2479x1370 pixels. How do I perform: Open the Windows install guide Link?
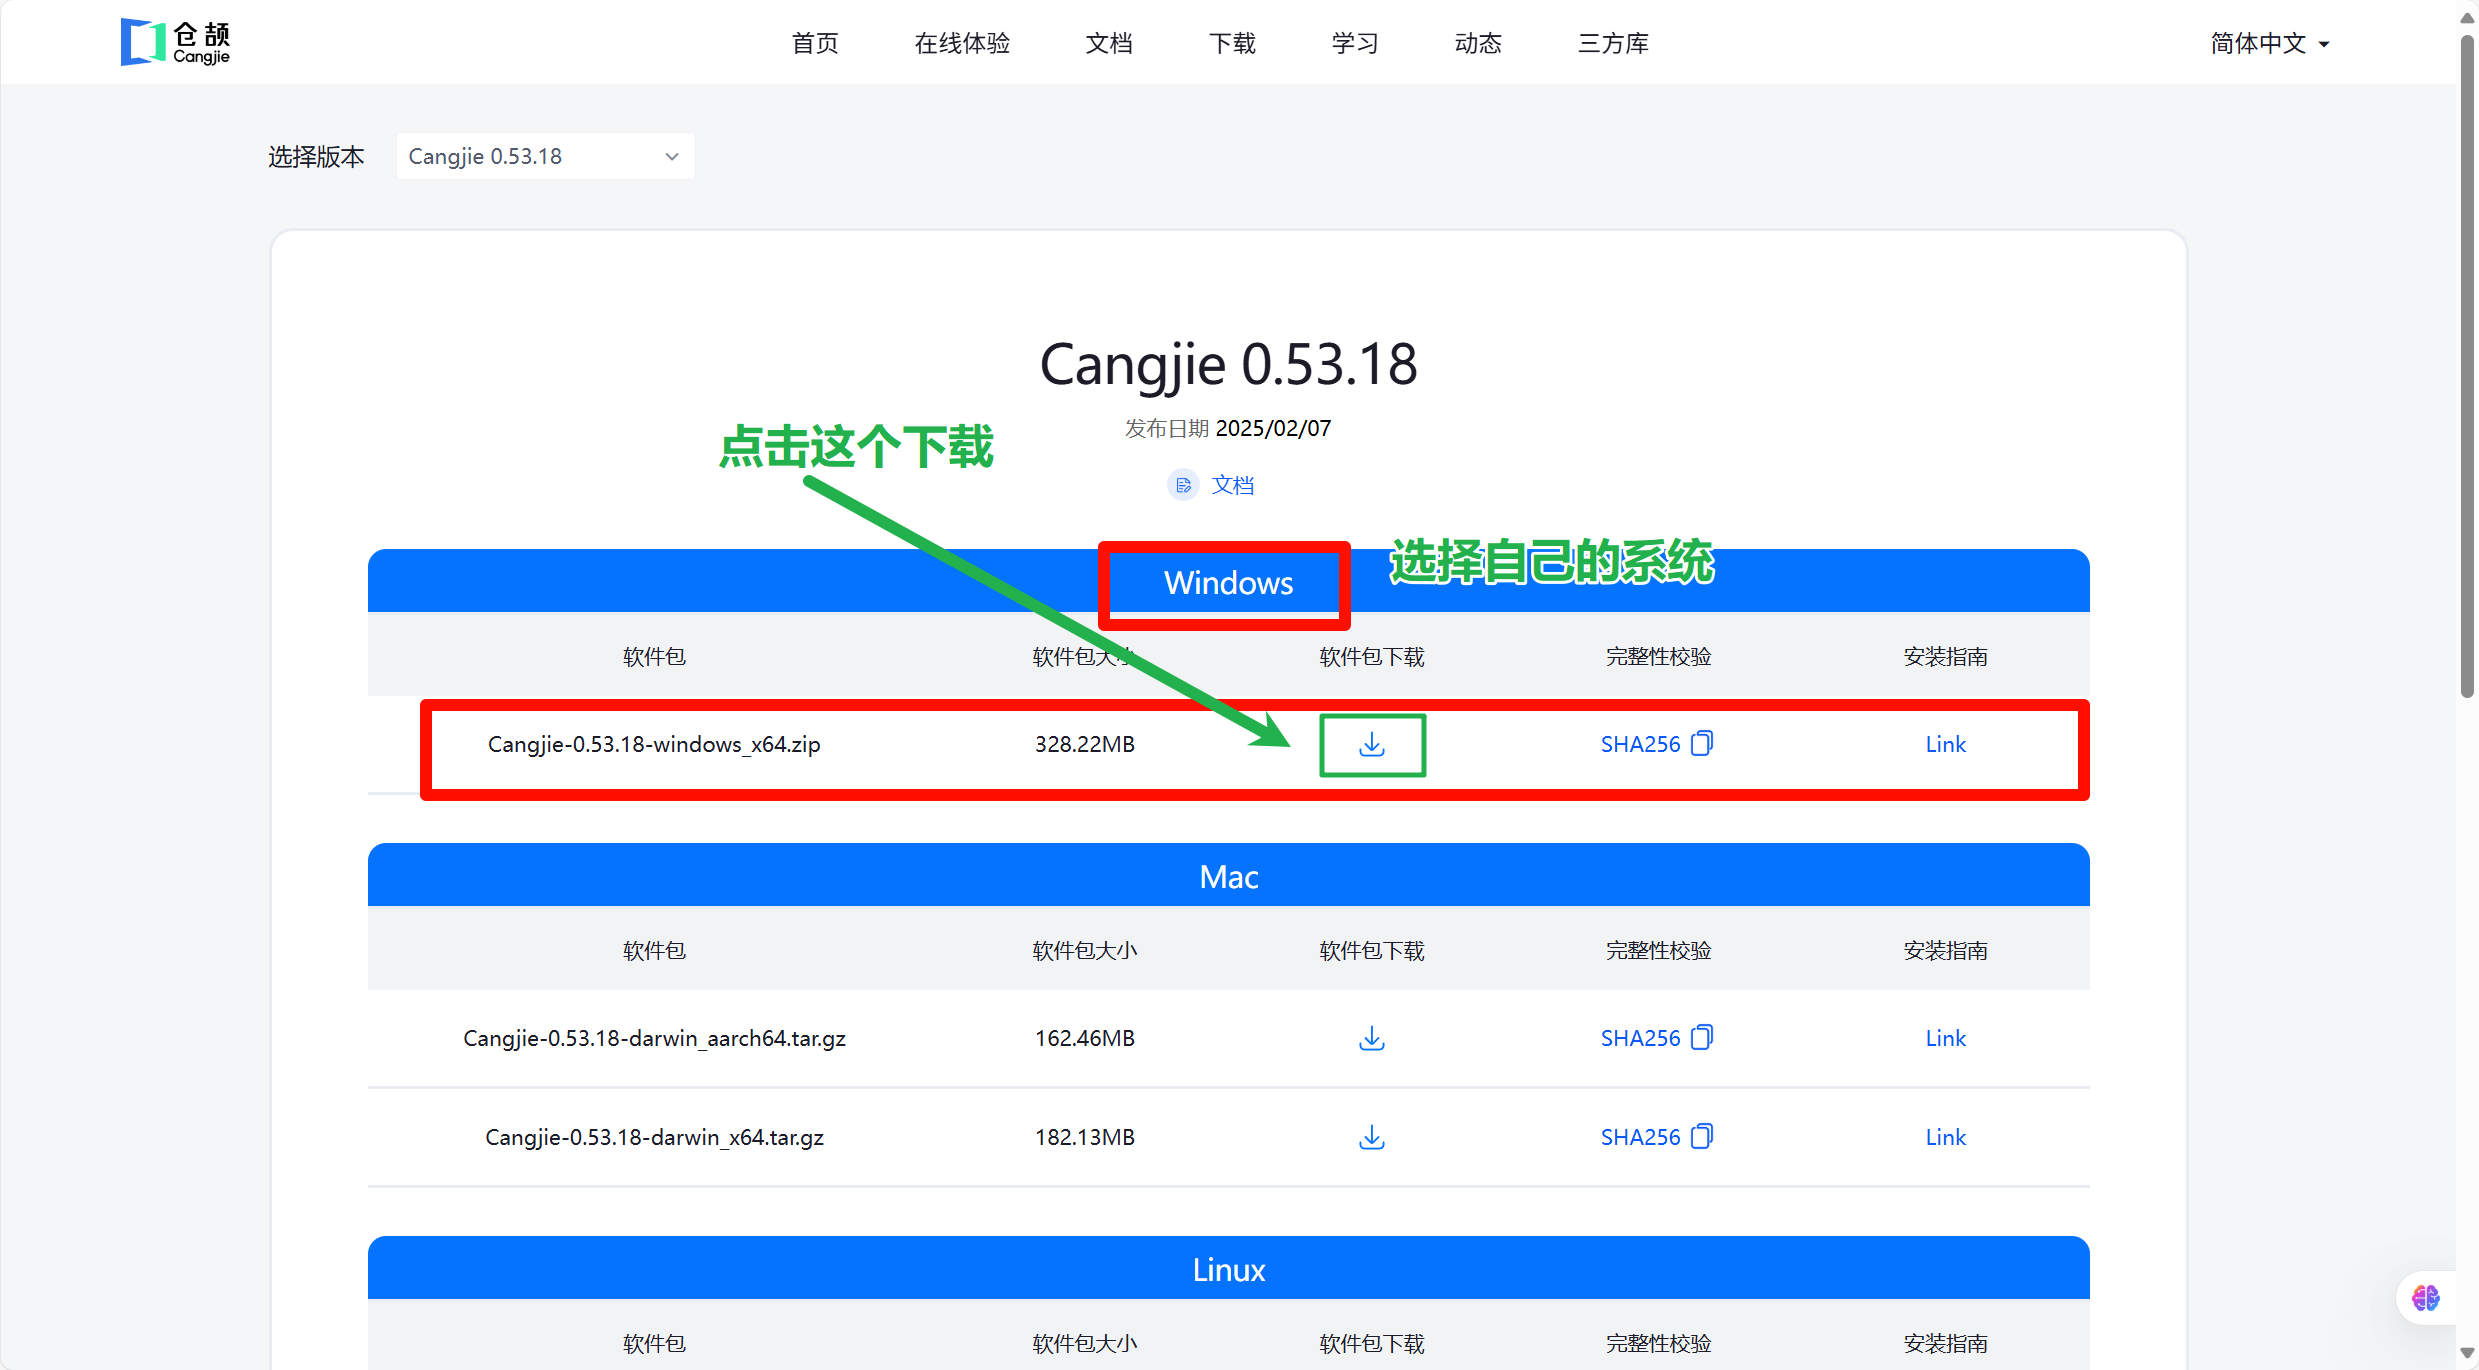click(1945, 744)
